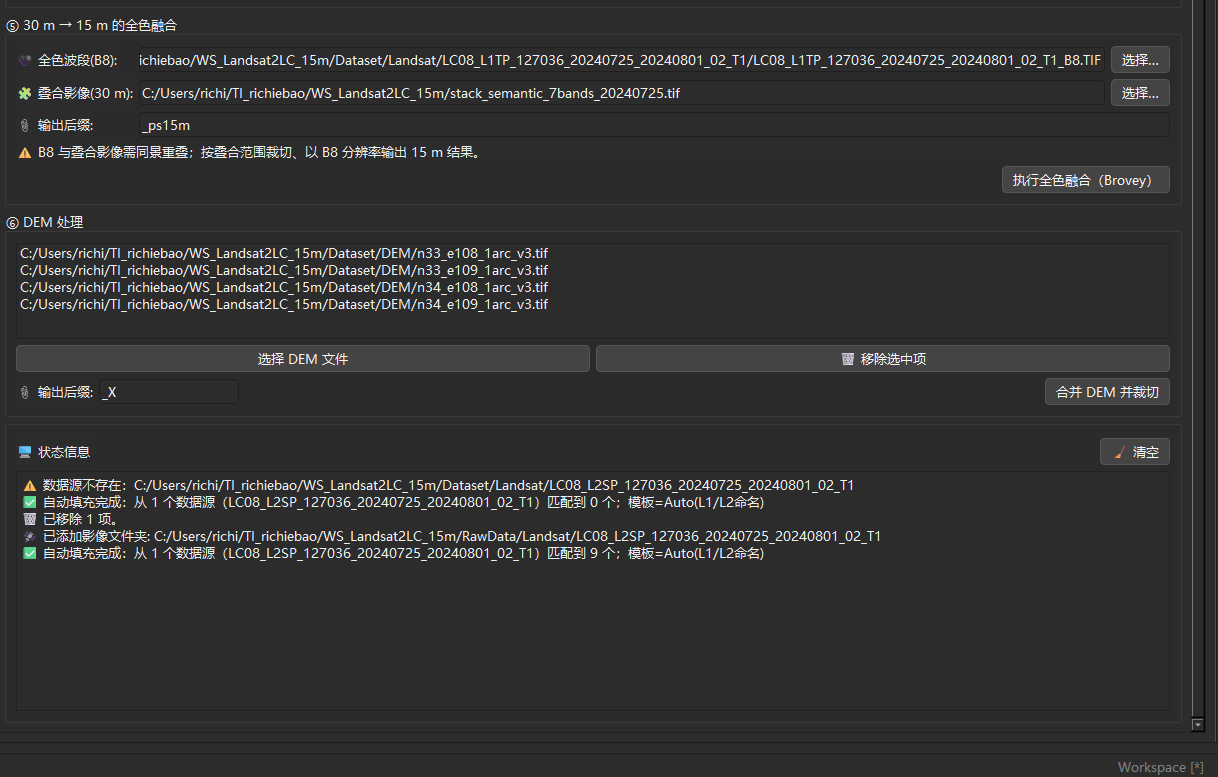This screenshot has height=777, width=1218.
Task: Click the warning icon on the 数据源不存在 log line
Action: [x=30, y=485]
